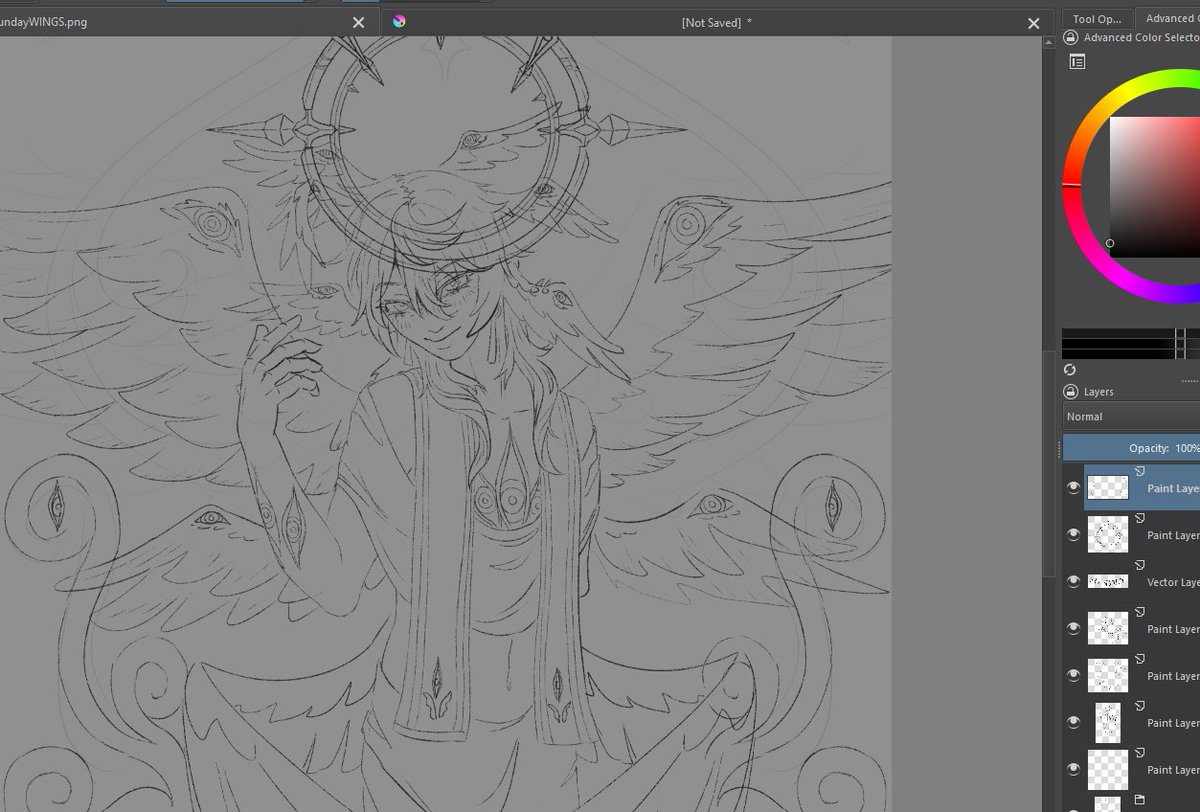This screenshot has width=1200, height=812.
Task: Click the Krita icon on [Not Saved] tab
Action: 399,21
